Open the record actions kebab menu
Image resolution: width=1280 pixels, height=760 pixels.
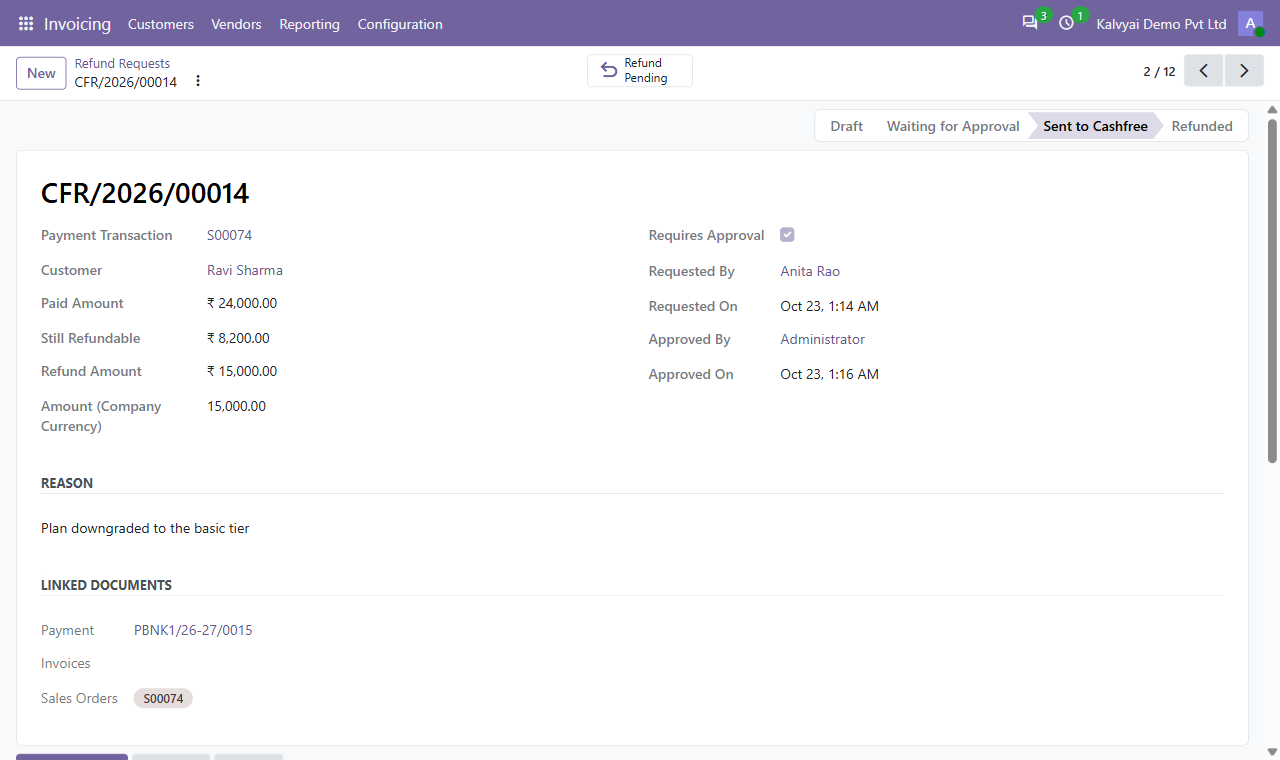click(x=198, y=81)
